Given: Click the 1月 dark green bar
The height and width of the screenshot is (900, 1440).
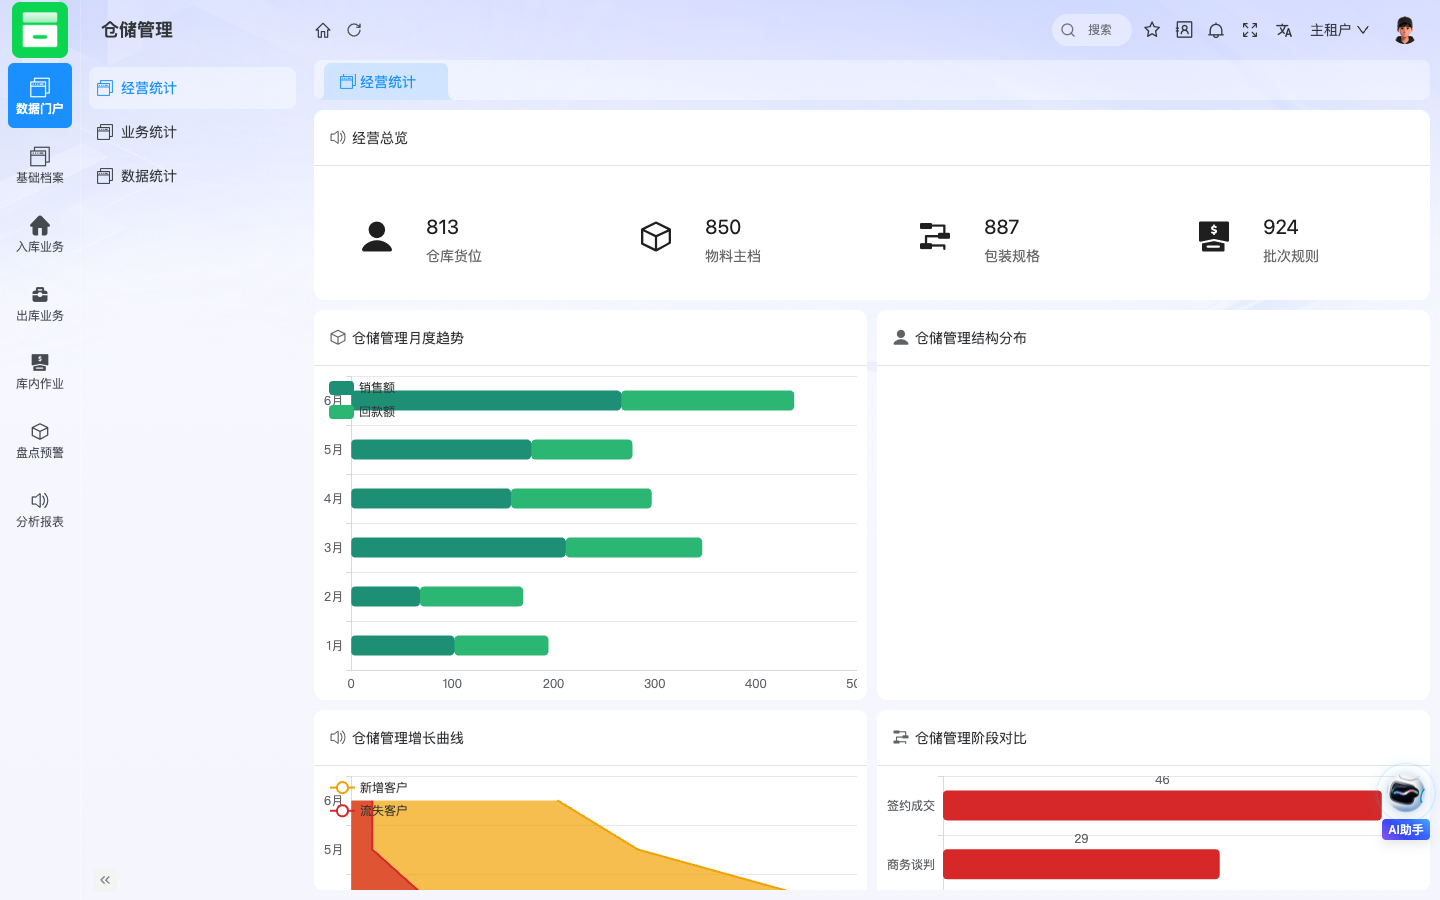Looking at the screenshot, I should click(x=402, y=645).
